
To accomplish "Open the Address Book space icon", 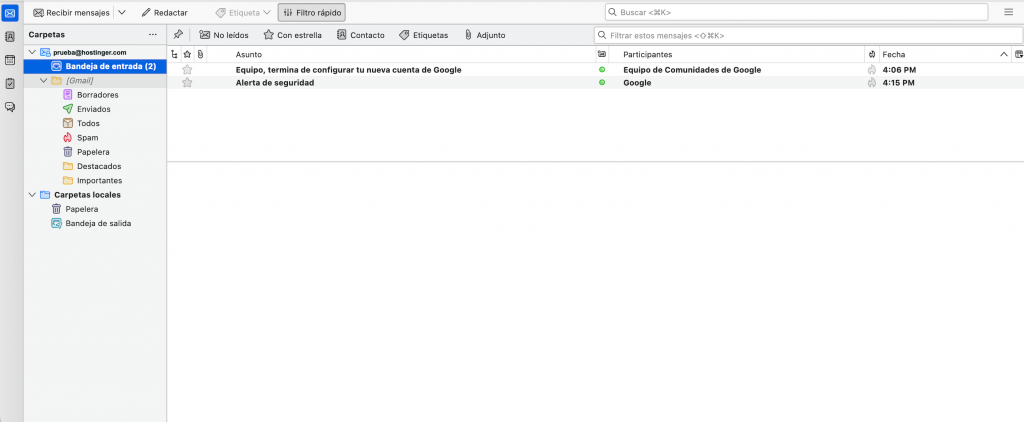I will point(10,37).
